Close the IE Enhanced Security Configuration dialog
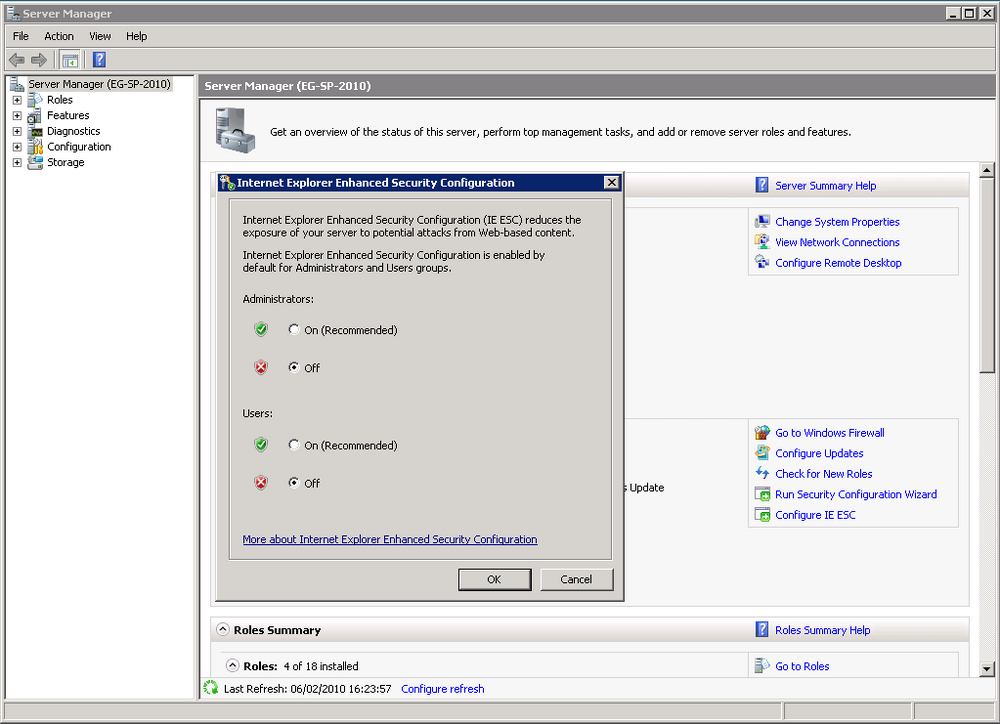The image size is (1000, 724). [x=612, y=182]
